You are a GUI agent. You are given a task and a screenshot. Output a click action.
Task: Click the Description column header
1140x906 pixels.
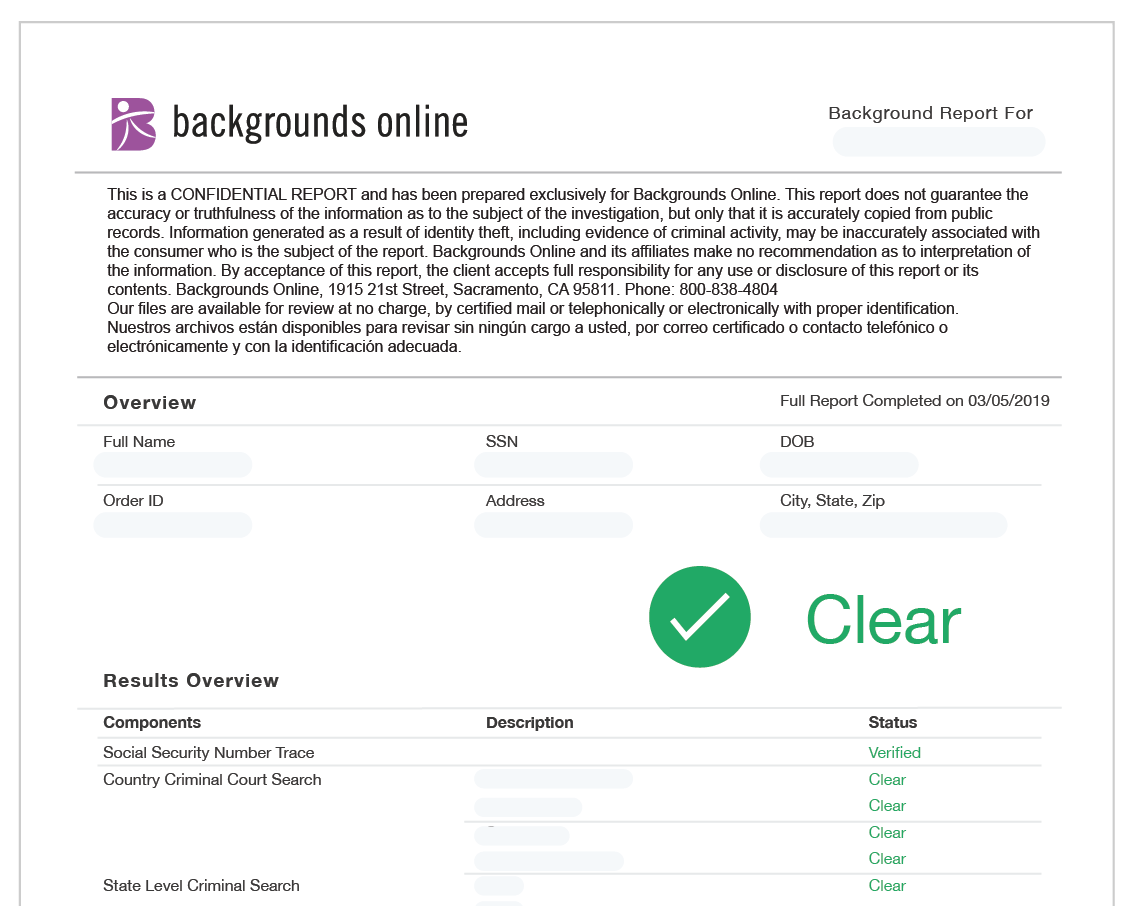[529, 722]
